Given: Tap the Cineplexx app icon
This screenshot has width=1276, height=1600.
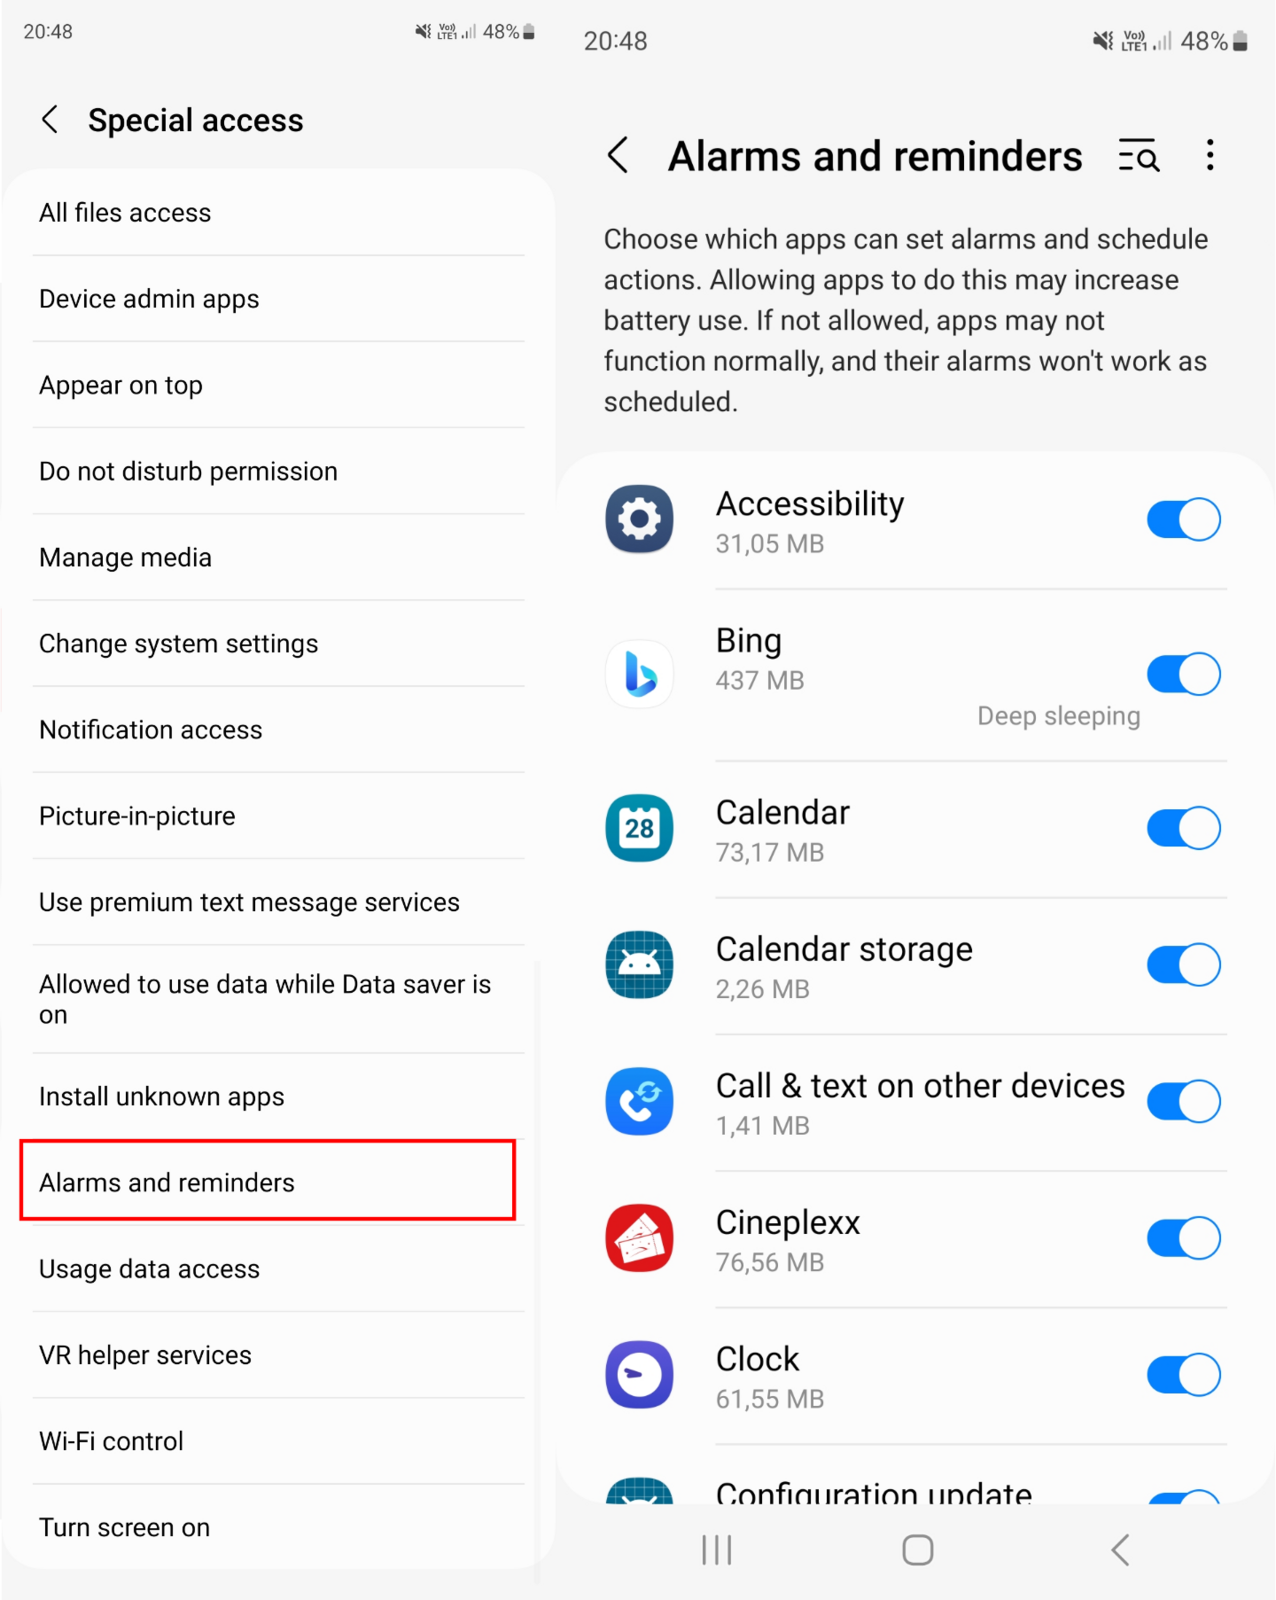Looking at the screenshot, I should coord(640,1238).
